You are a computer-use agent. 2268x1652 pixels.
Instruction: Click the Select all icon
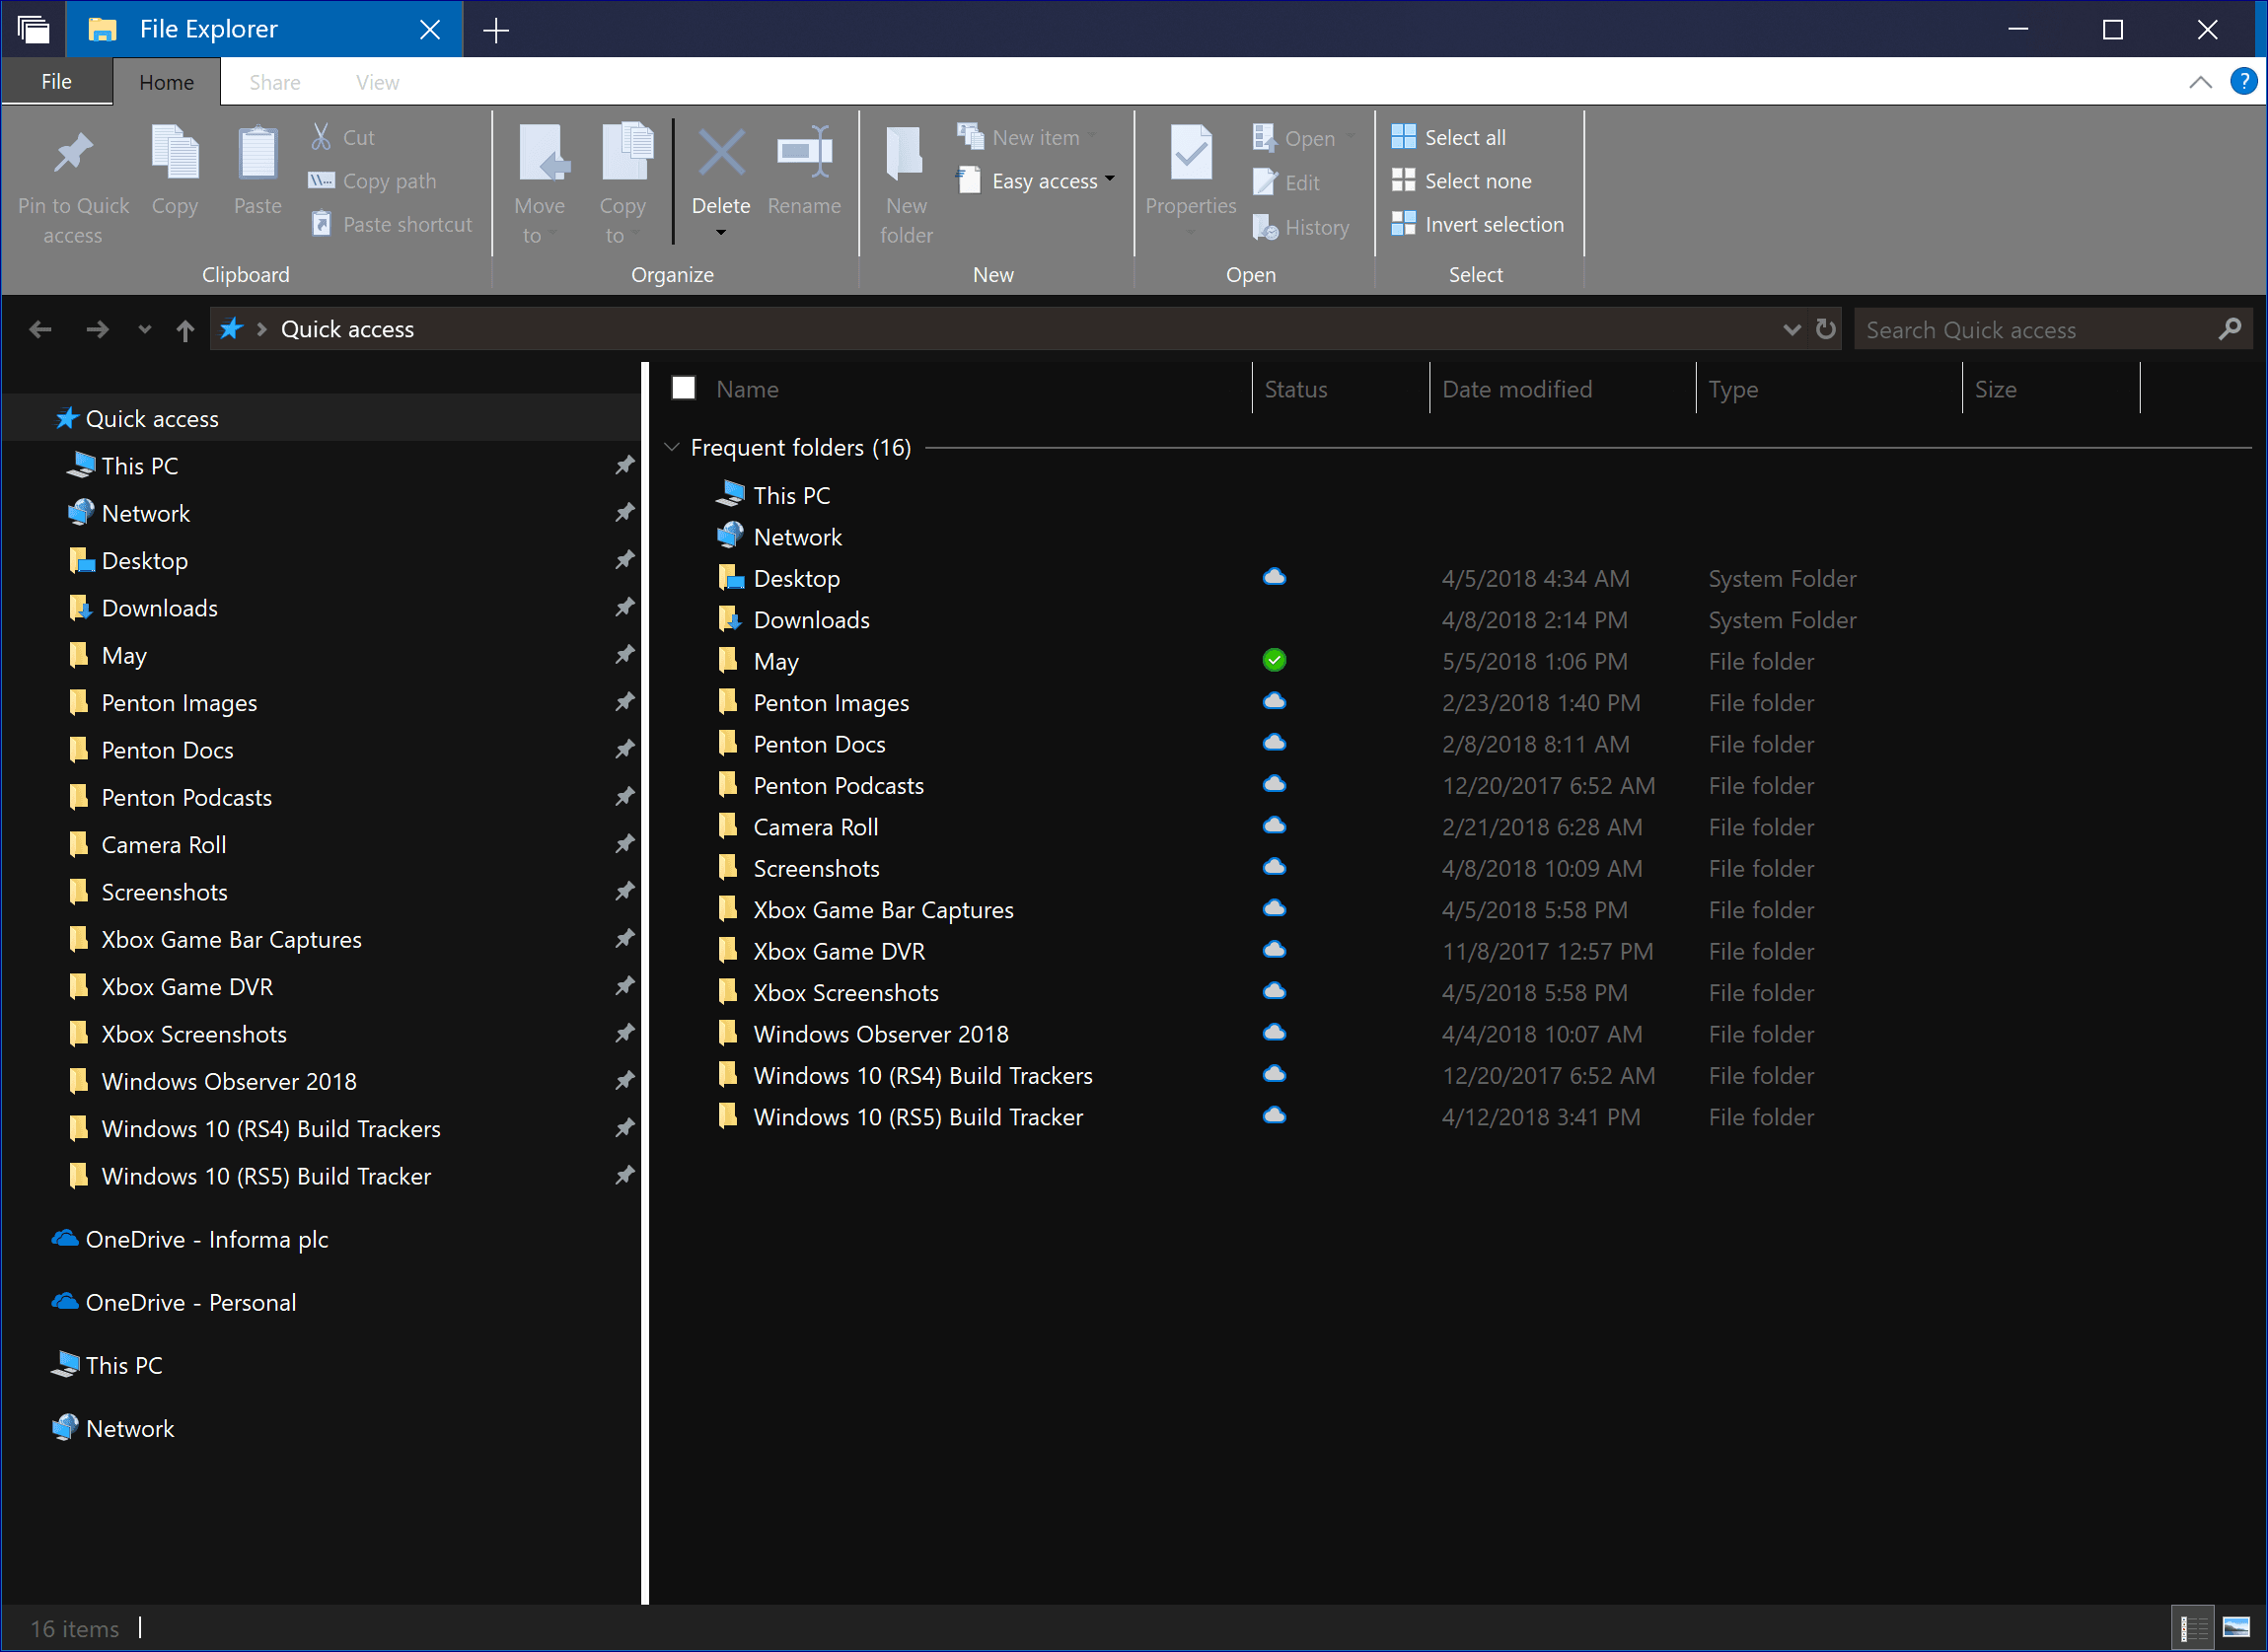point(1403,137)
